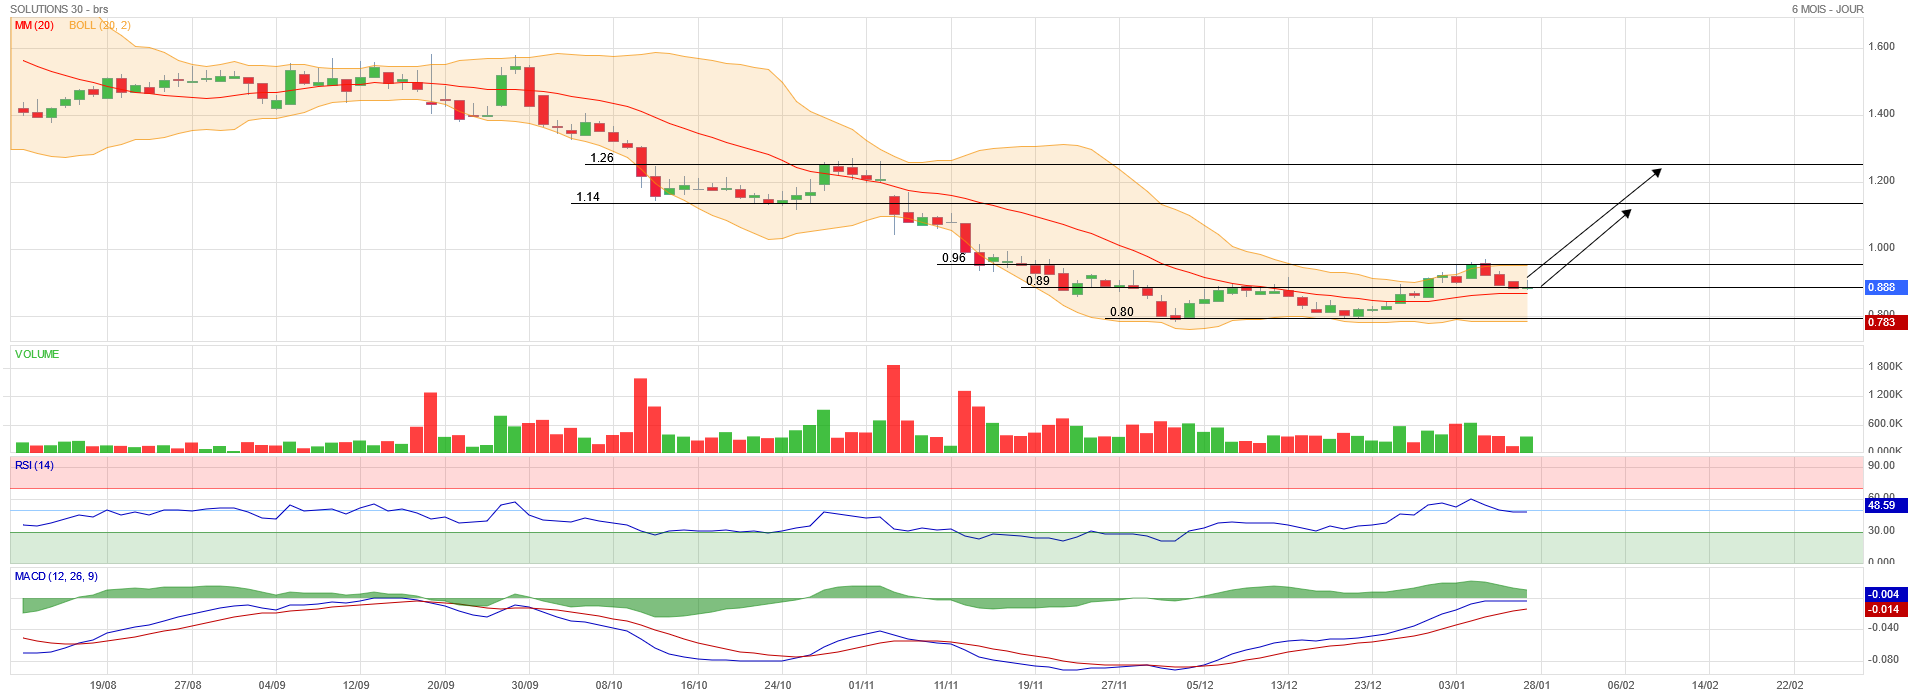Click the 19/11 date axis label
Screen dimensions: 1908x695
1031,685
